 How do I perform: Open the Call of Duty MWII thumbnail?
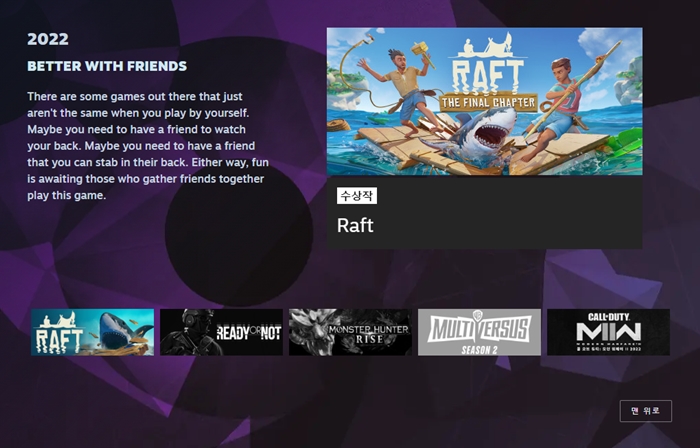point(608,332)
